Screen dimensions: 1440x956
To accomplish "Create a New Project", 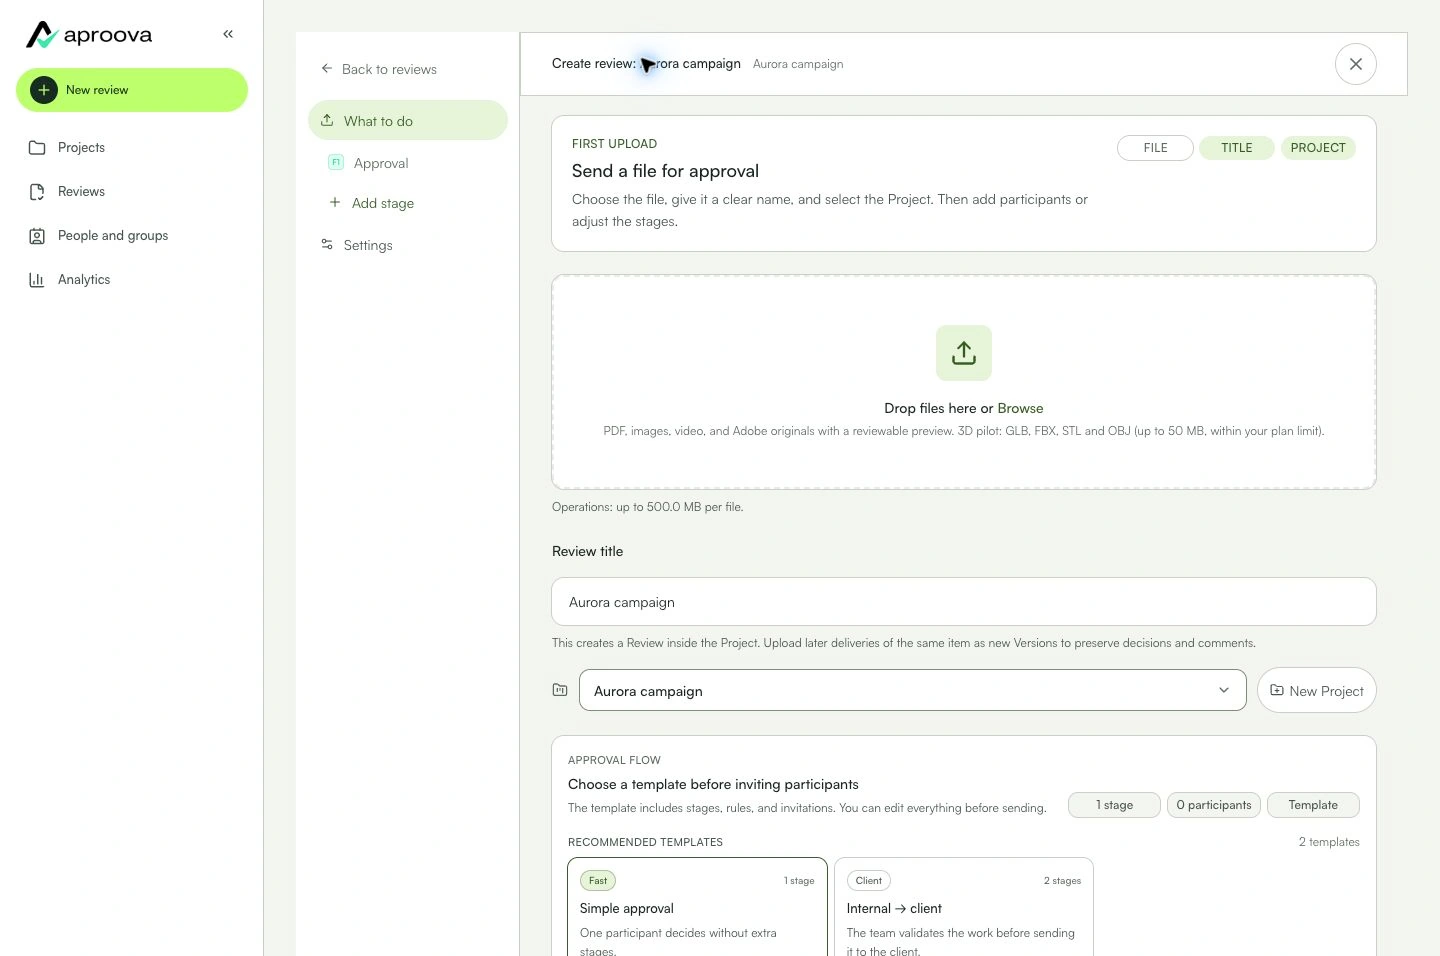I will click(1317, 690).
